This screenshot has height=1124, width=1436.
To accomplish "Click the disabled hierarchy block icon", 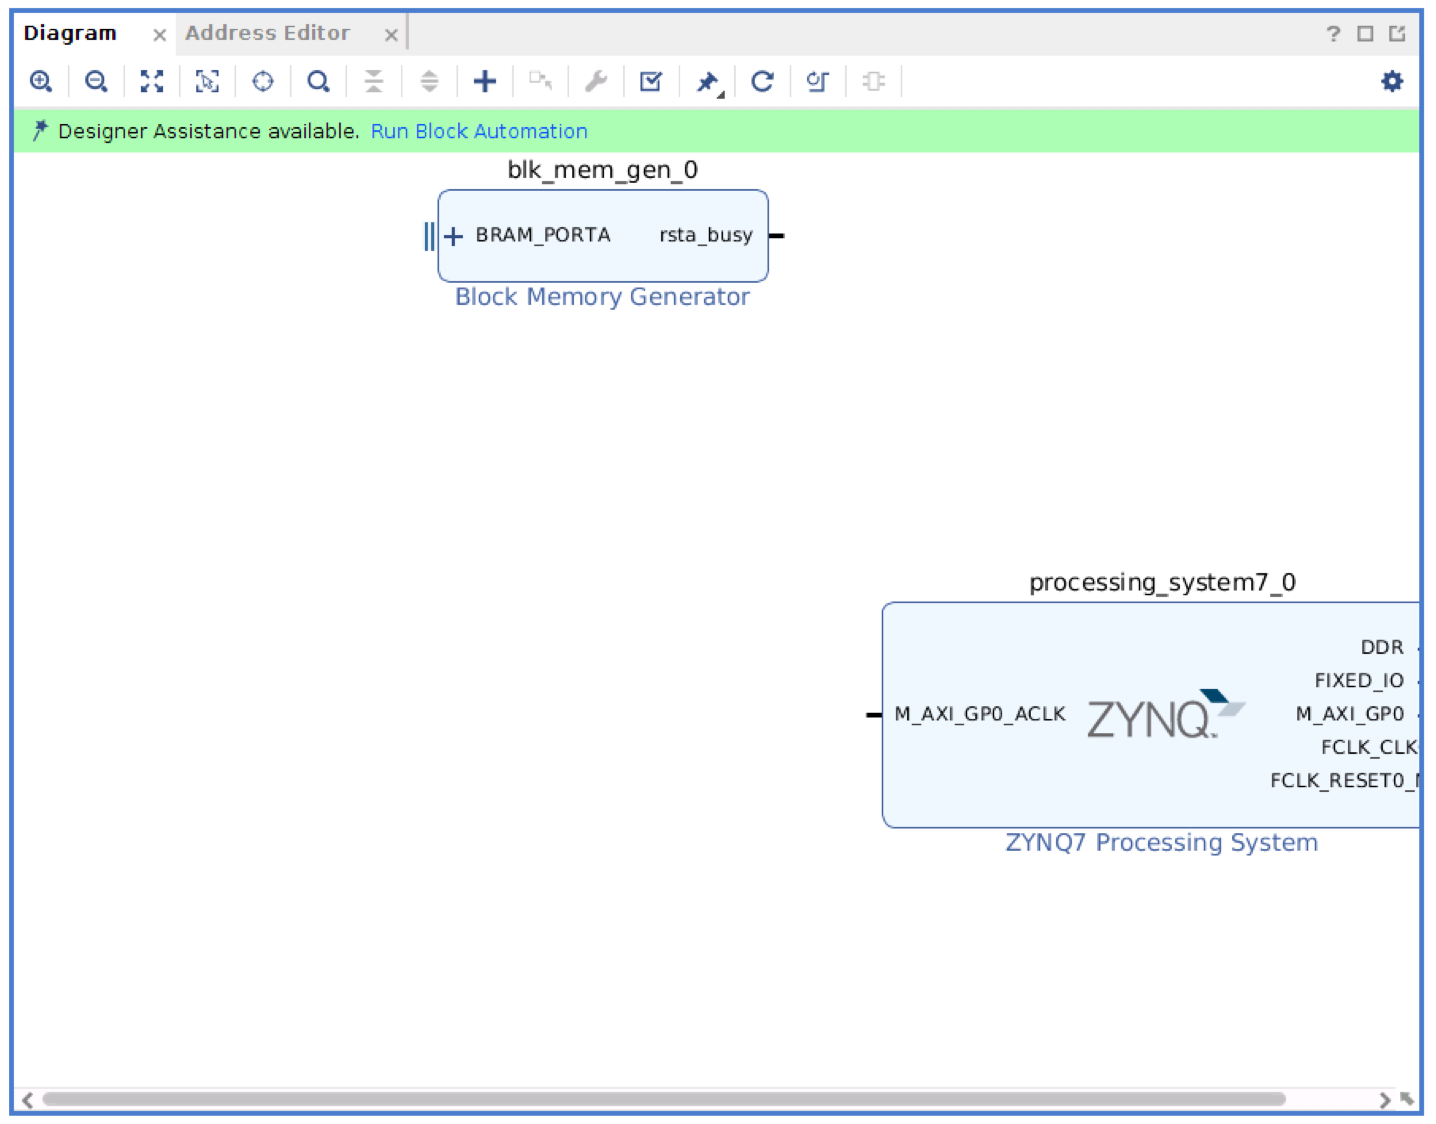I will (874, 81).
